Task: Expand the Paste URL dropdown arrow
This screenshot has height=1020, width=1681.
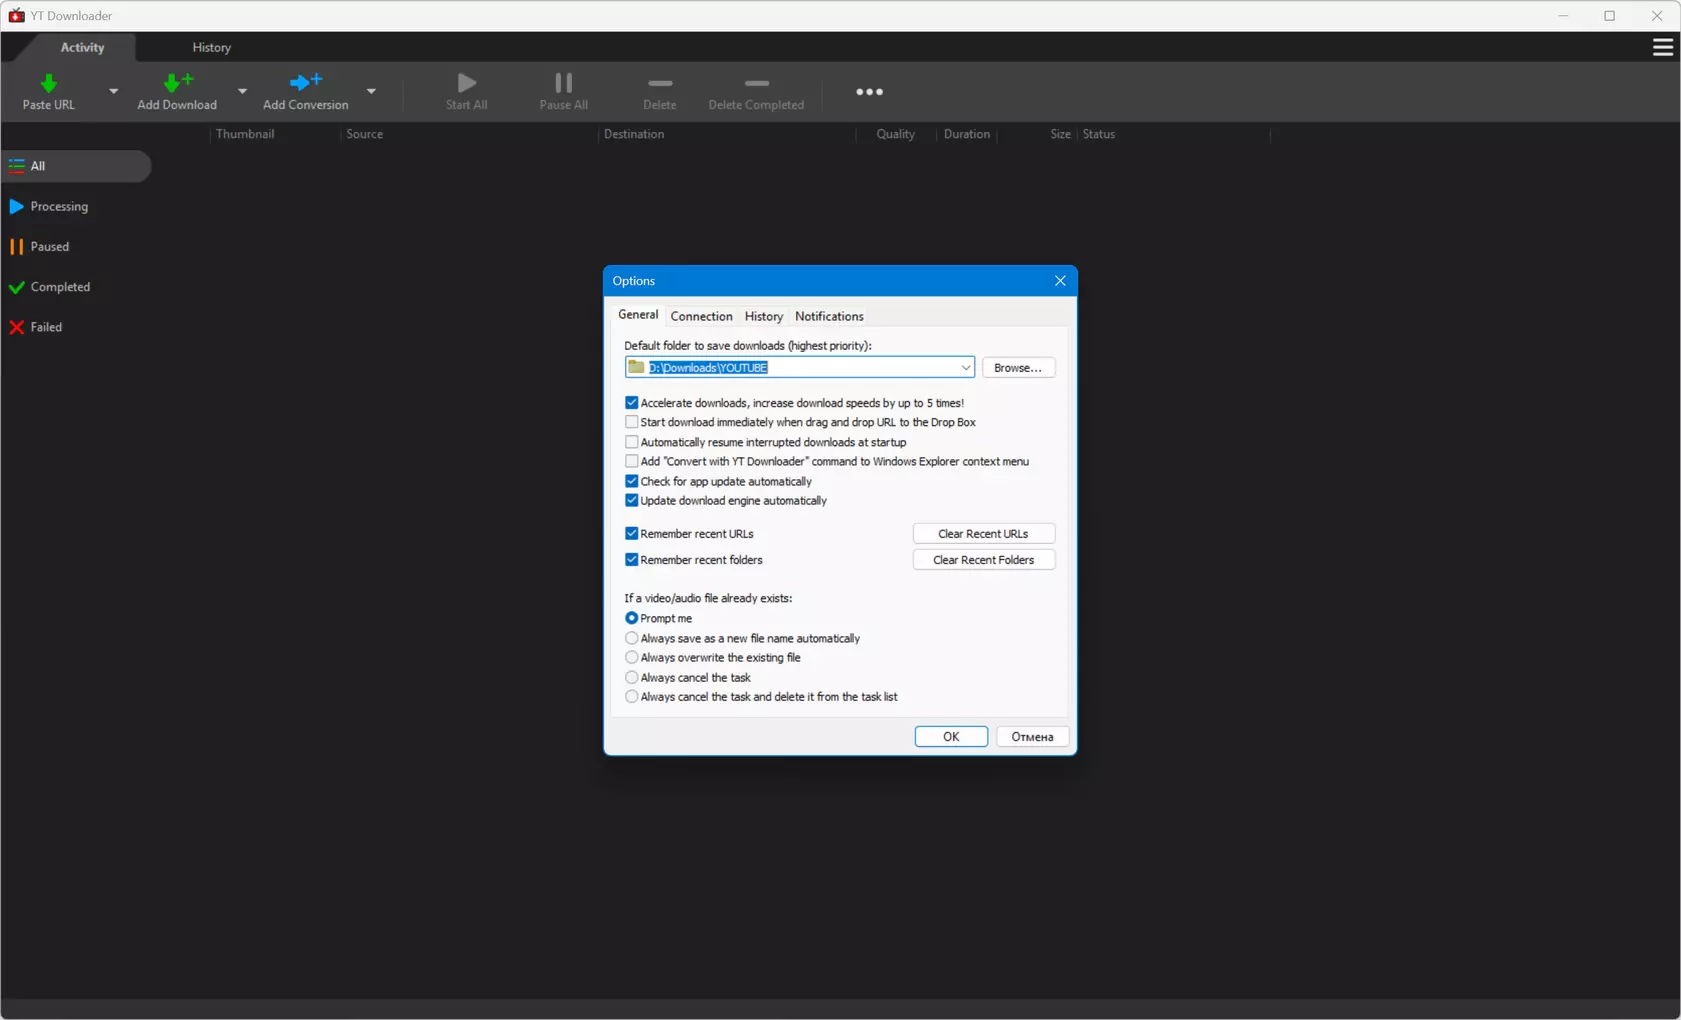Action: coord(113,91)
